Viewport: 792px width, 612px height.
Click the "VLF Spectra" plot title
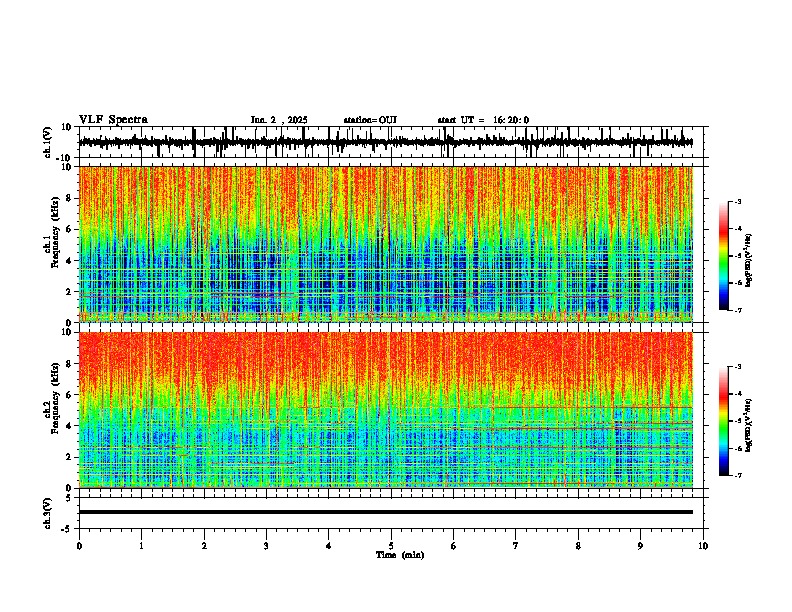[x=113, y=119]
